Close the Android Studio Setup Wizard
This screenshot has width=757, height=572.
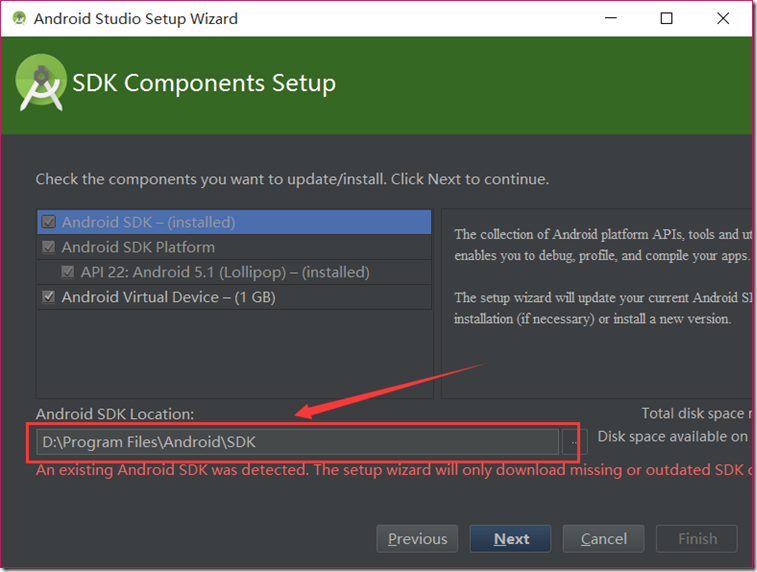(723, 18)
